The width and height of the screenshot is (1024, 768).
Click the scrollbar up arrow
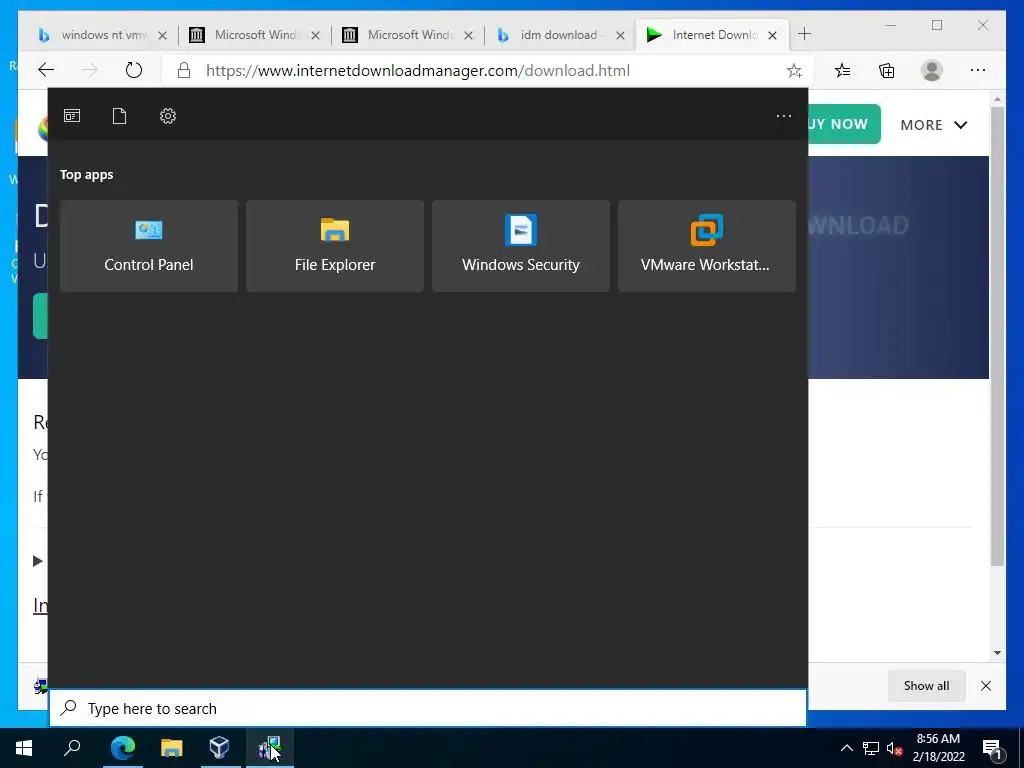(x=997, y=99)
